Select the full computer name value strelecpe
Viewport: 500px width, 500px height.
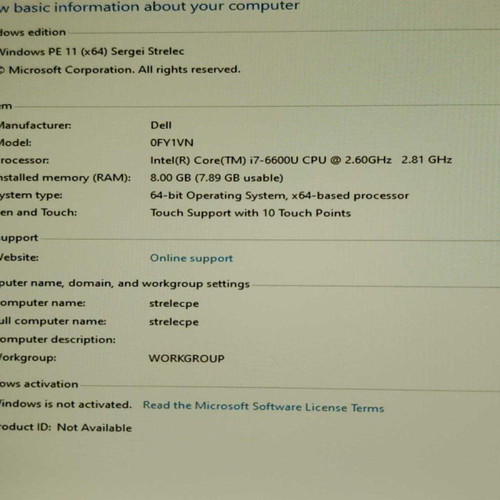(x=174, y=322)
